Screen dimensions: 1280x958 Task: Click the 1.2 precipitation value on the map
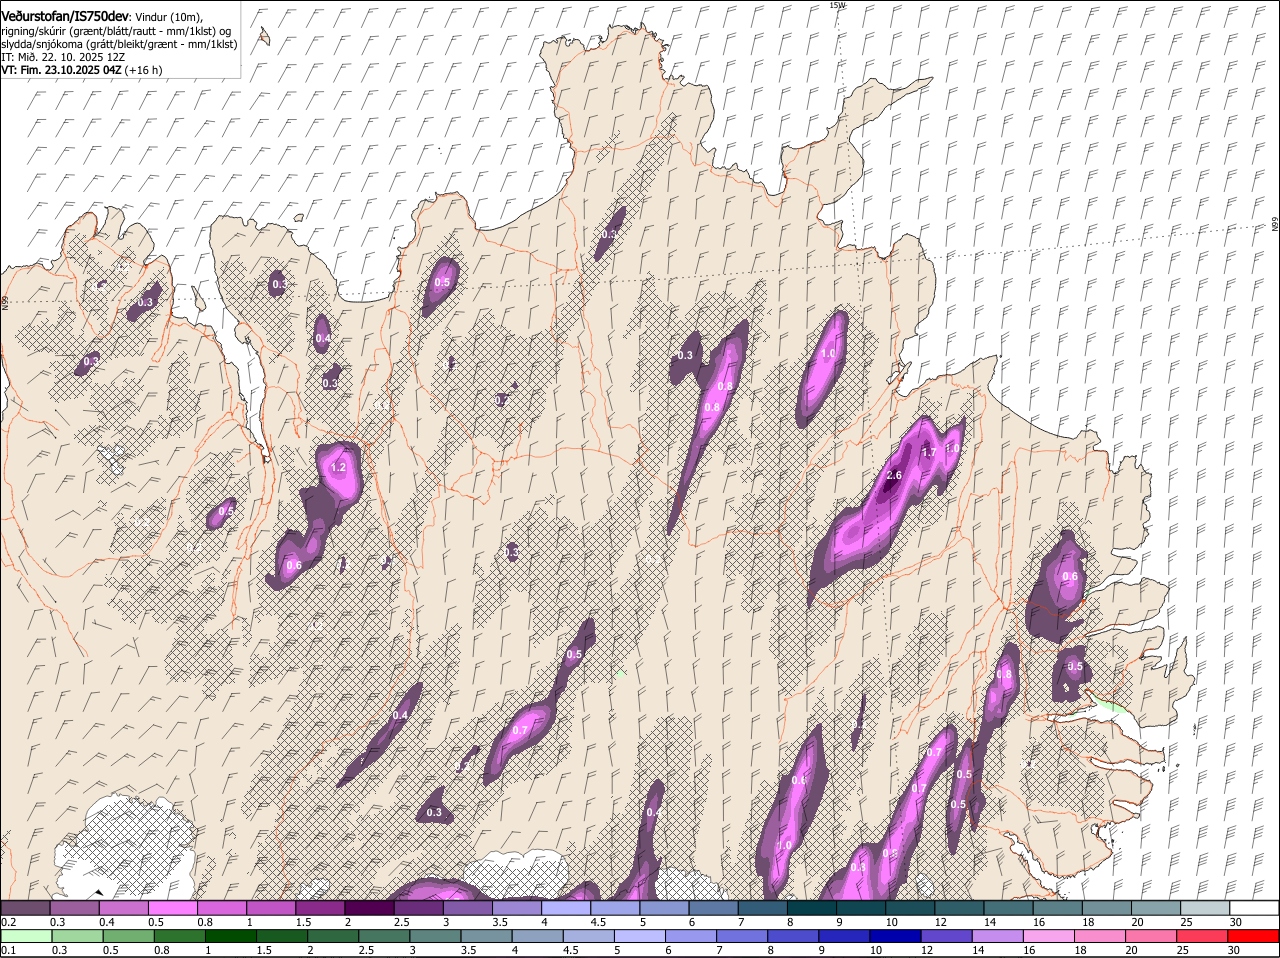[x=338, y=467]
